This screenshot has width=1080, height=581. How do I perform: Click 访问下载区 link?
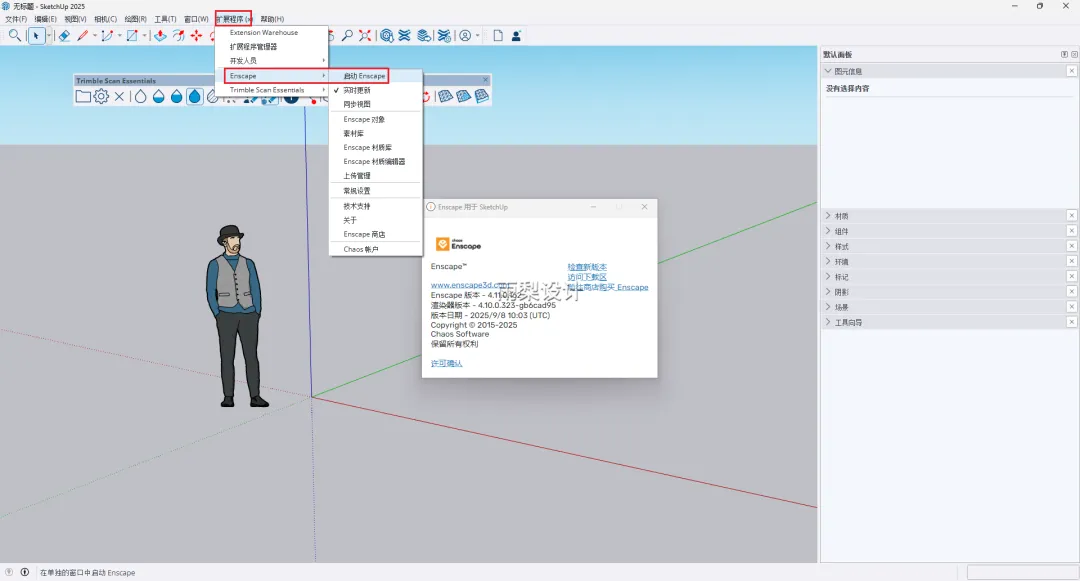pyautogui.click(x=587, y=277)
